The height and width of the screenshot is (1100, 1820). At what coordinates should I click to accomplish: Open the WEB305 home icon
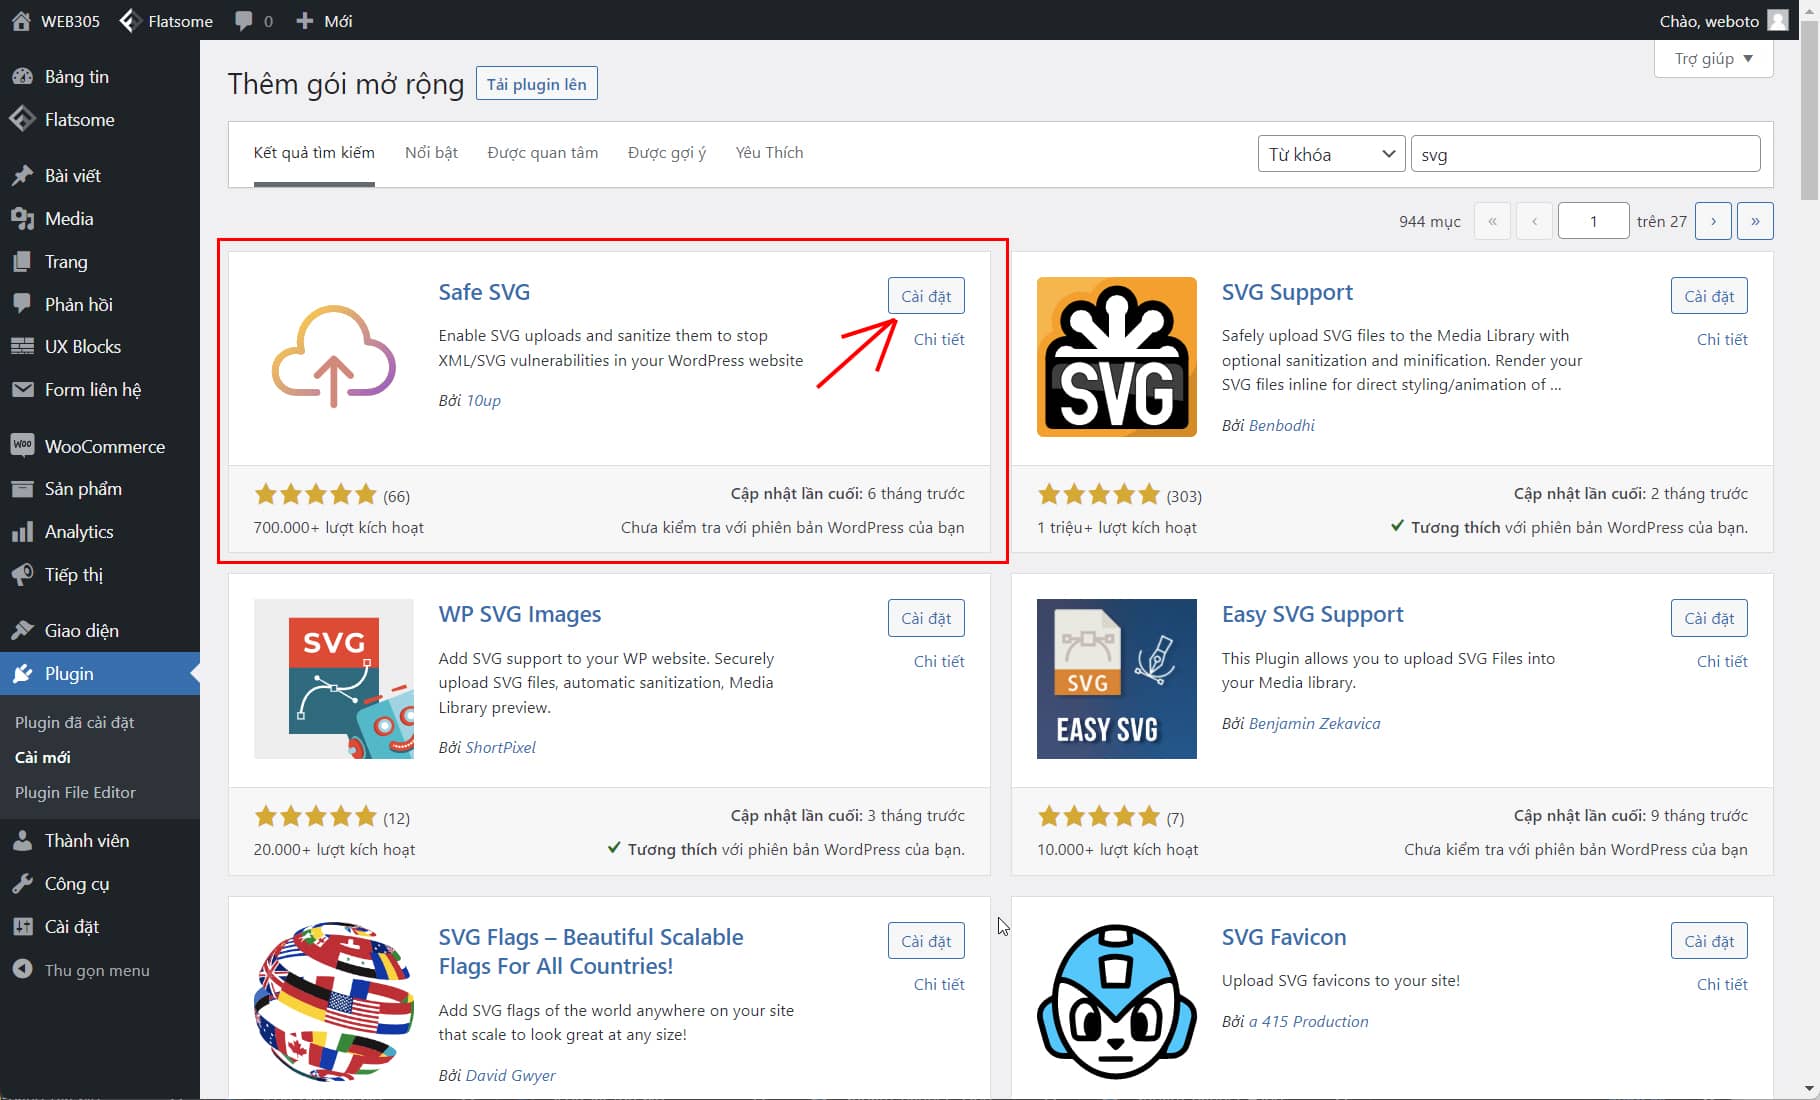20,20
